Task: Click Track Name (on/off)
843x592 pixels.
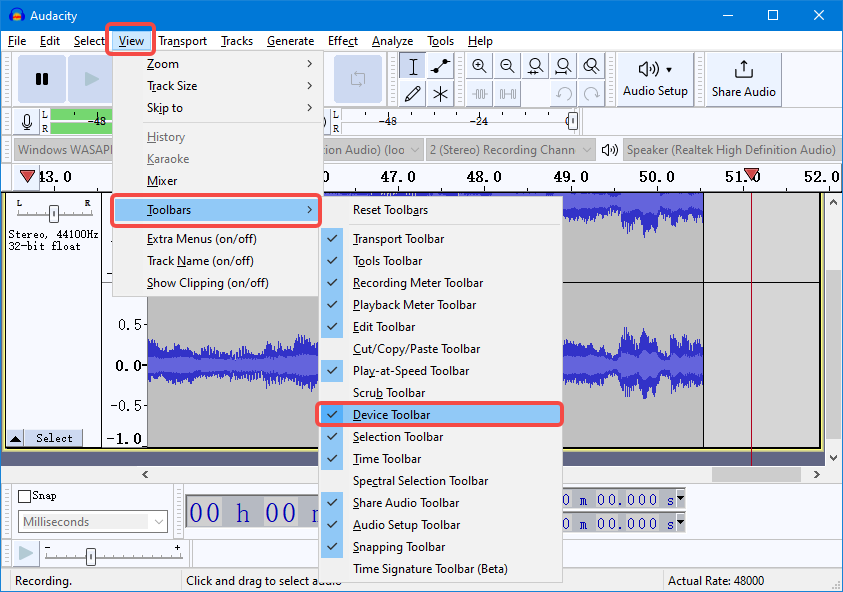Action: click(x=217, y=261)
